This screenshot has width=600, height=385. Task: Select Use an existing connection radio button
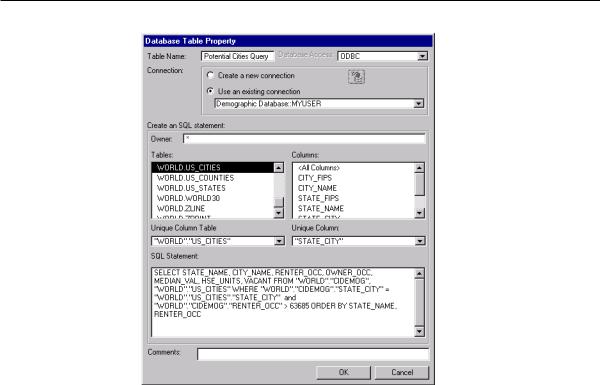coord(210,91)
